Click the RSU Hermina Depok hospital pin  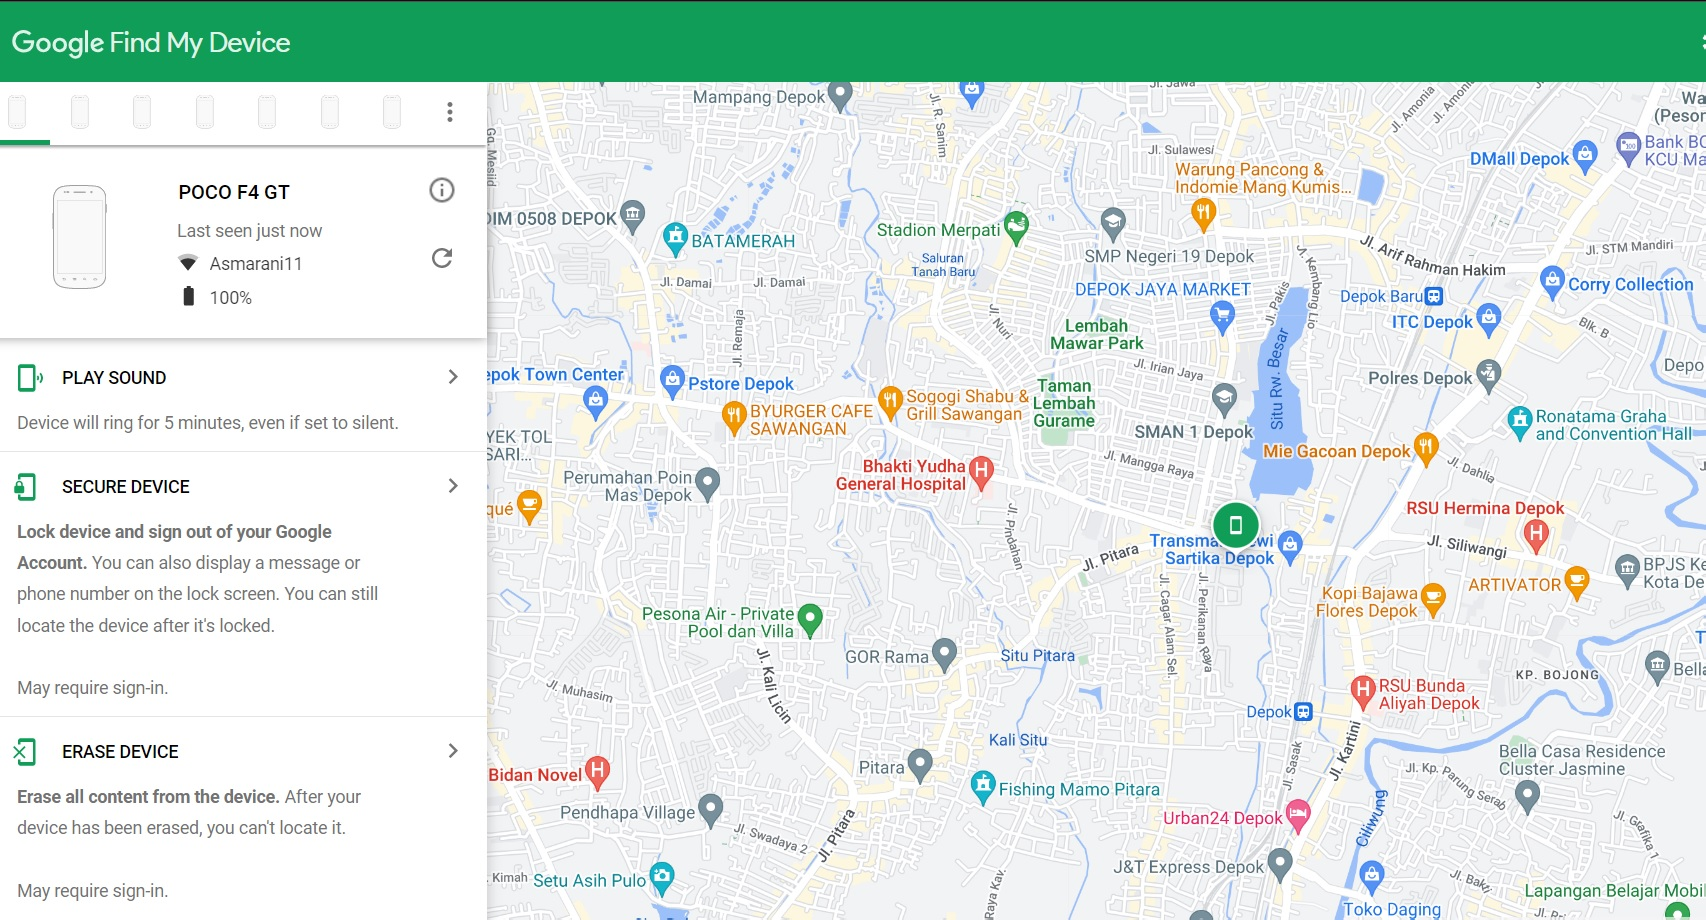tap(1537, 535)
